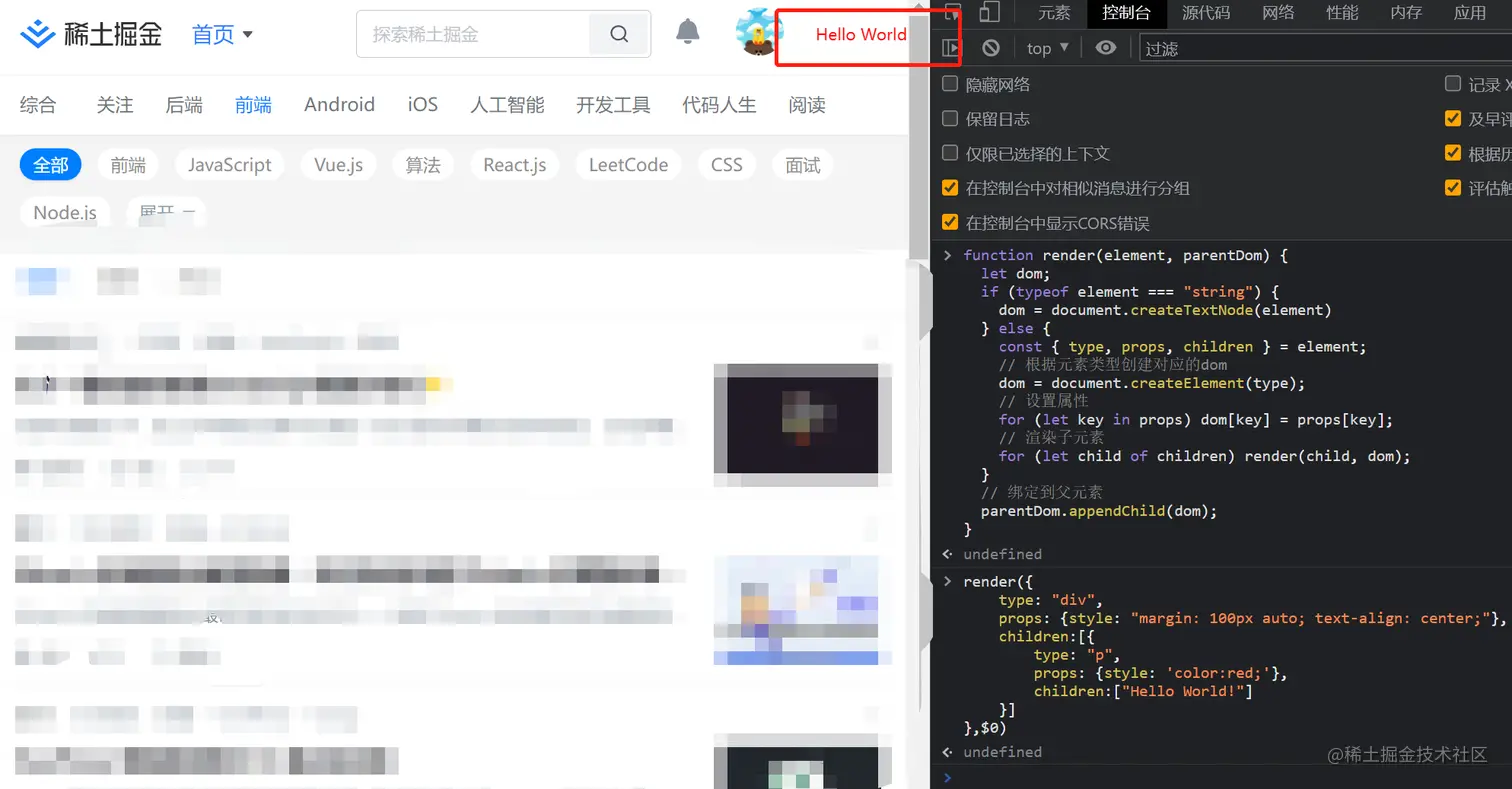
Task: Click the line "dom = document.createTextNode(element)"
Action: (1165, 310)
